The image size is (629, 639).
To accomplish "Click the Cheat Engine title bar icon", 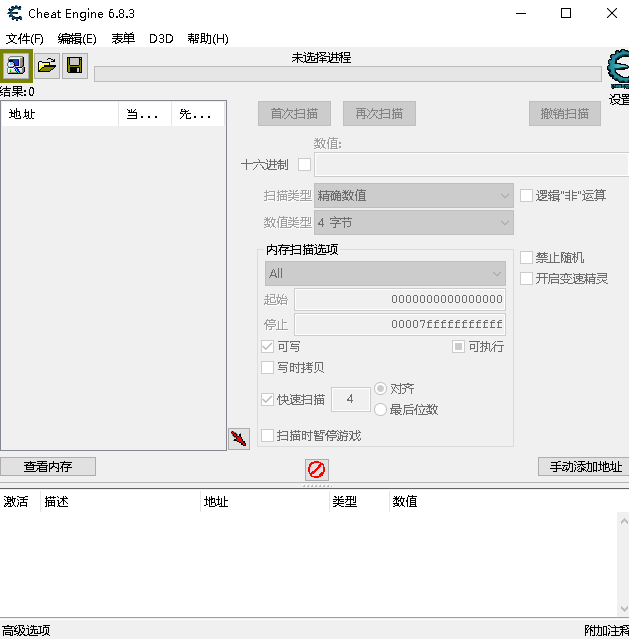I will point(15,13).
